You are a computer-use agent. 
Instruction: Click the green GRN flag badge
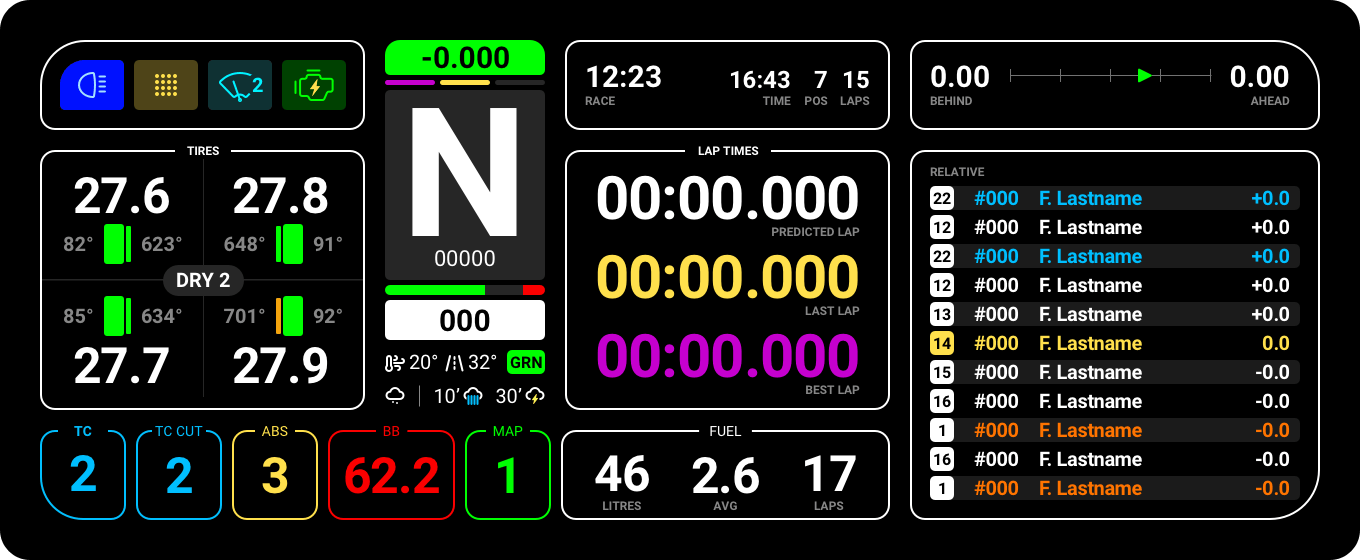[525, 362]
